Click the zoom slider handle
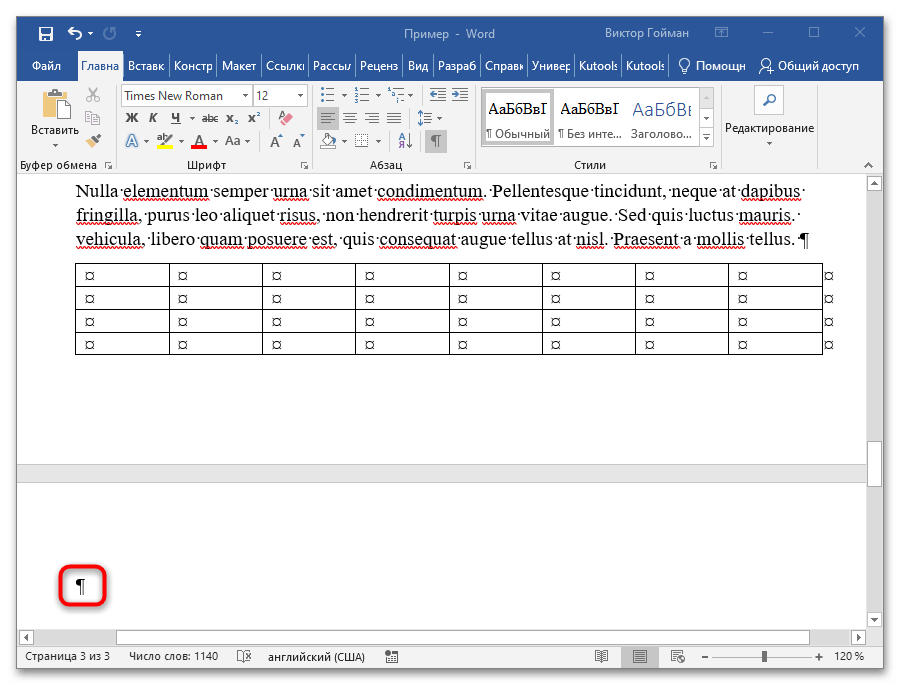This screenshot has height=685, width=900. [x=764, y=657]
